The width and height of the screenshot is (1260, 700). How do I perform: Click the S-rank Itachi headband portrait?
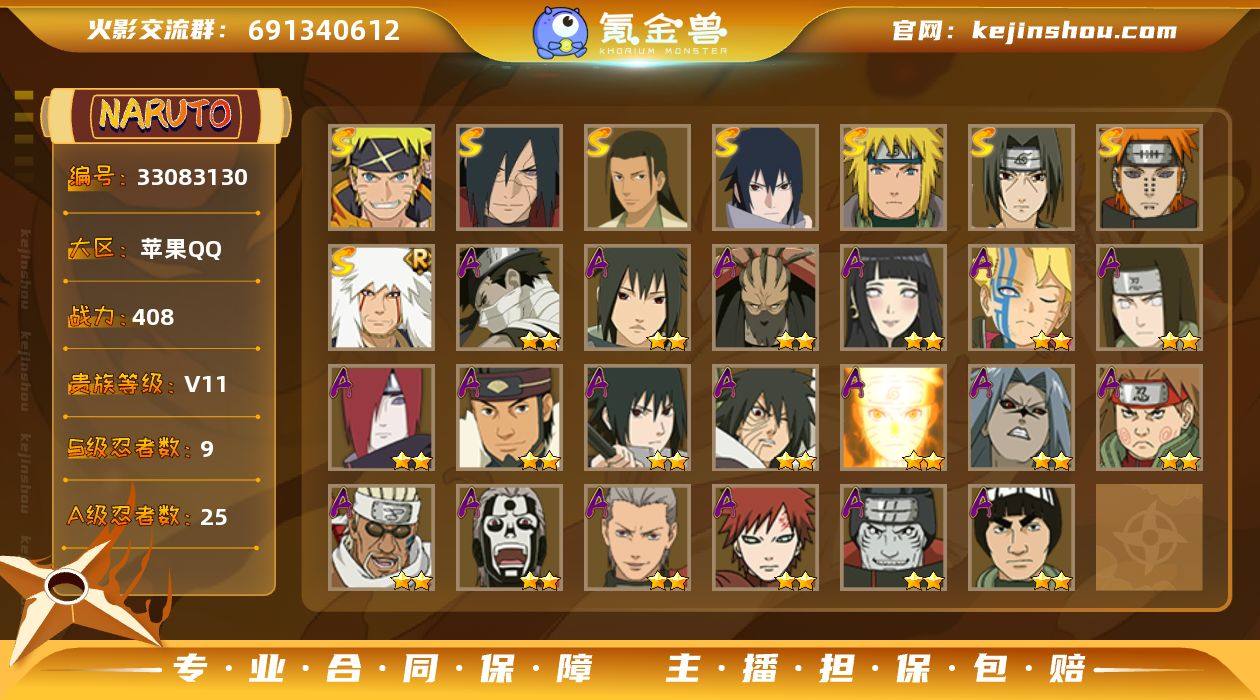(x=1022, y=178)
